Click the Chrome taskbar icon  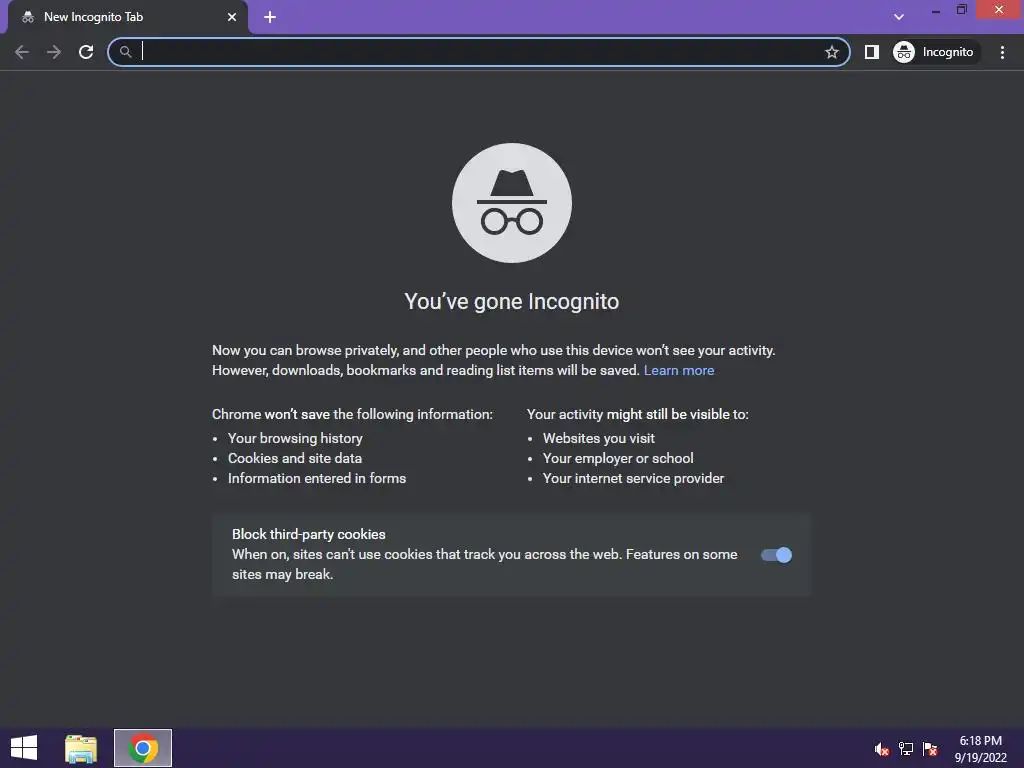pos(143,748)
